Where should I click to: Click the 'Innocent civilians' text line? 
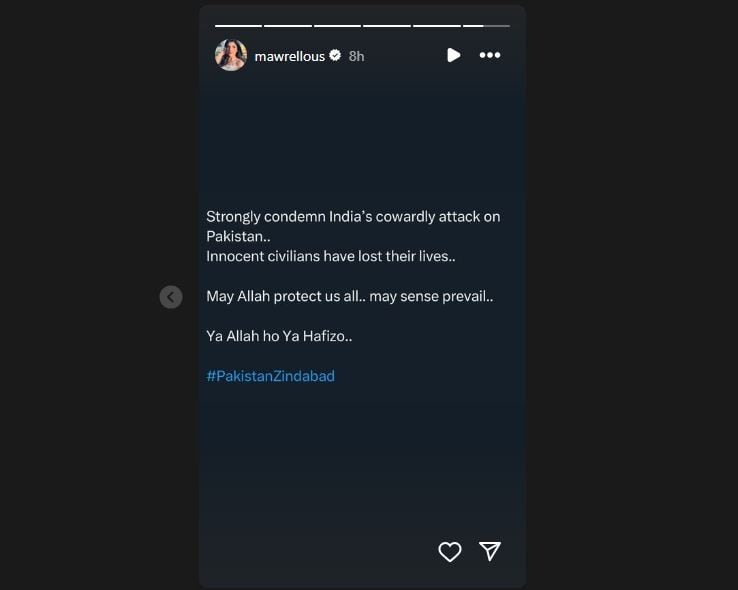point(331,256)
